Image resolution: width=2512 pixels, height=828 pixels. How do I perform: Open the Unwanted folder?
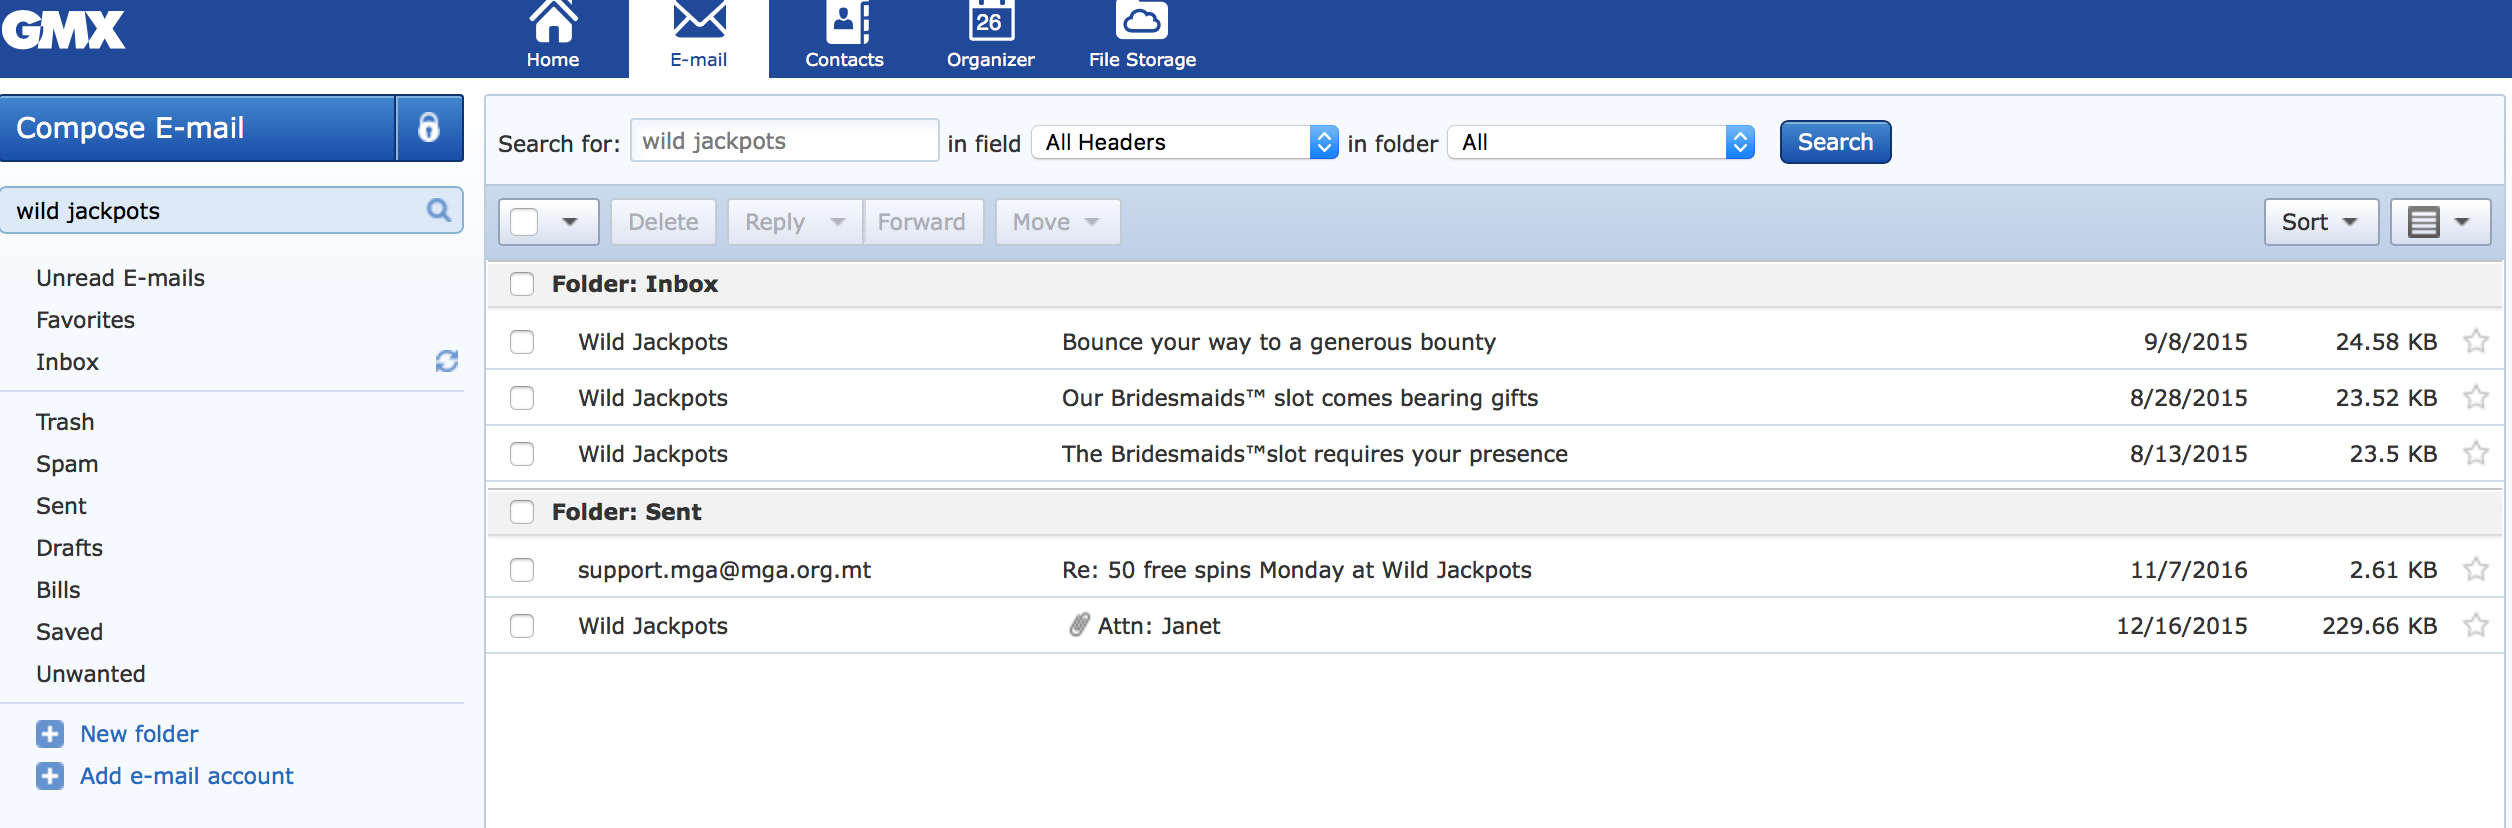point(91,674)
